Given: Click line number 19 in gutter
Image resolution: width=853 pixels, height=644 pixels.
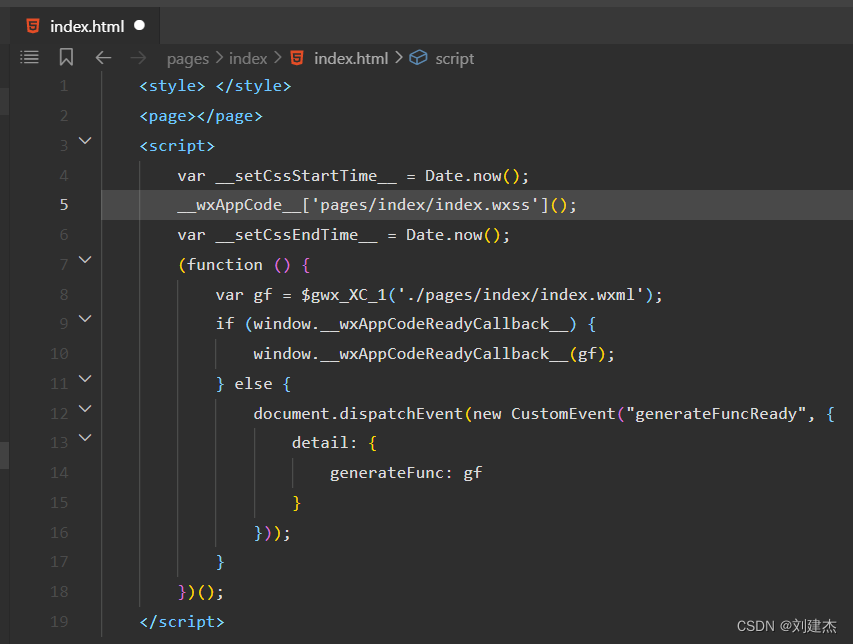Looking at the screenshot, I should click(59, 621).
